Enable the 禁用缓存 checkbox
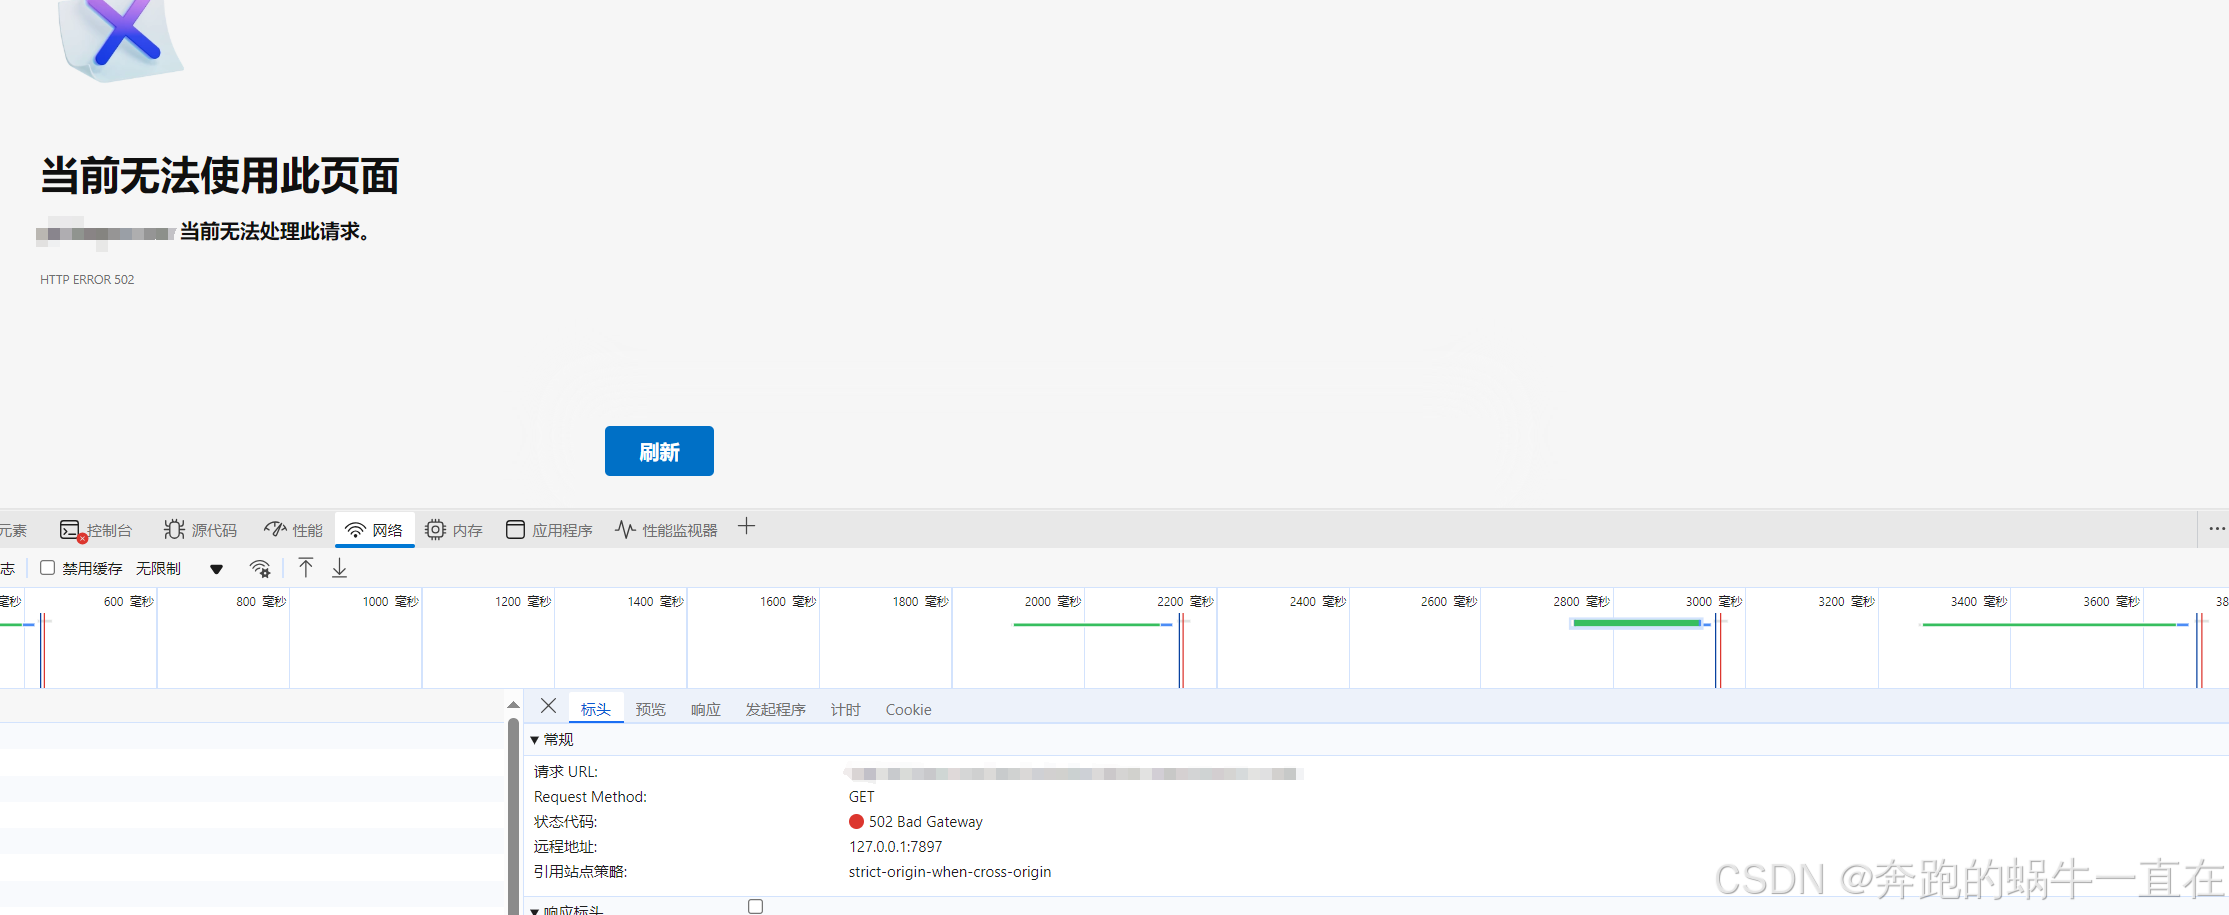2229x915 pixels. click(x=48, y=568)
